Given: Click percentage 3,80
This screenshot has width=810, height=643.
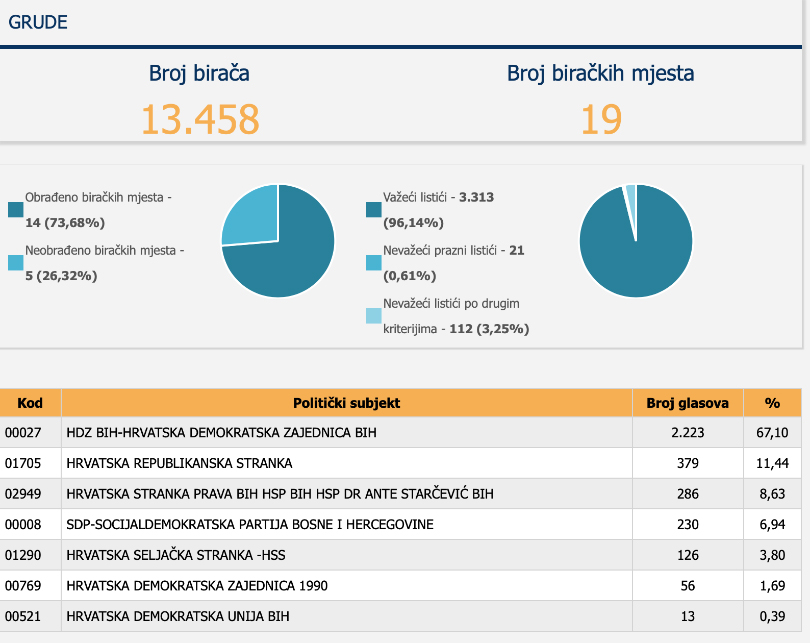Looking at the screenshot, I should point(772,555).
